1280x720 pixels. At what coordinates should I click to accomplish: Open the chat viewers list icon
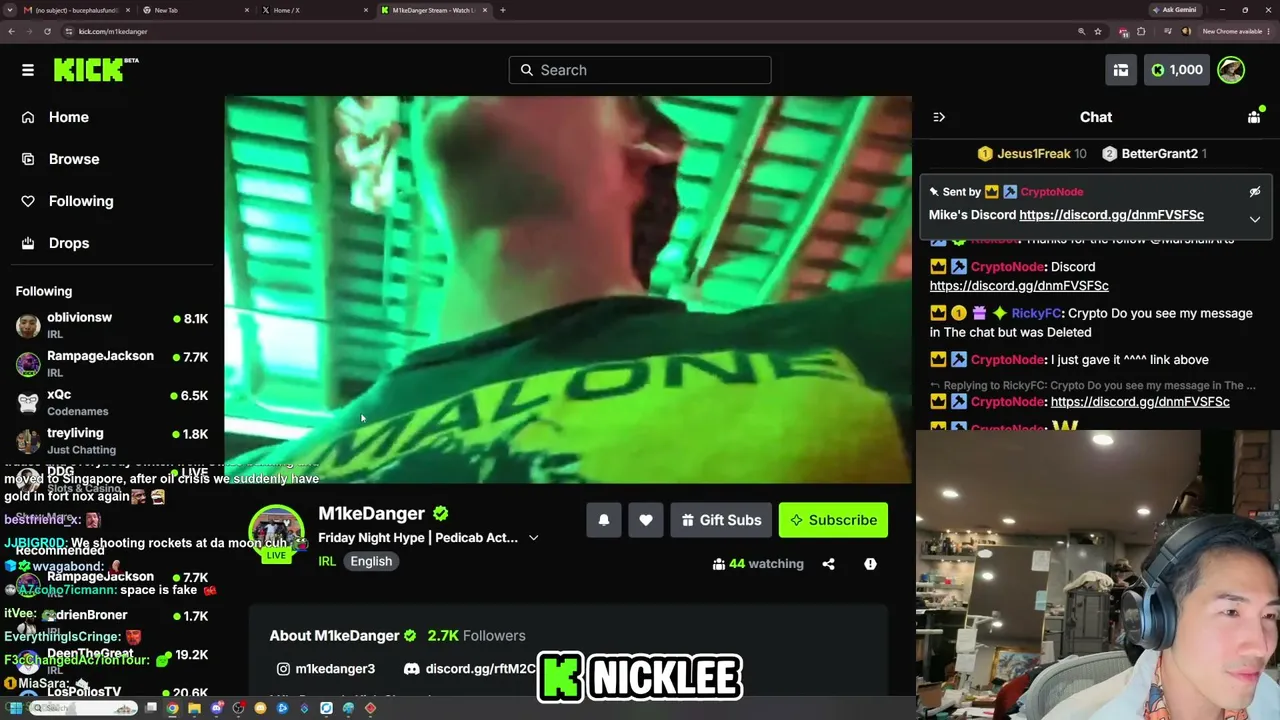[x=1254, y=117]
